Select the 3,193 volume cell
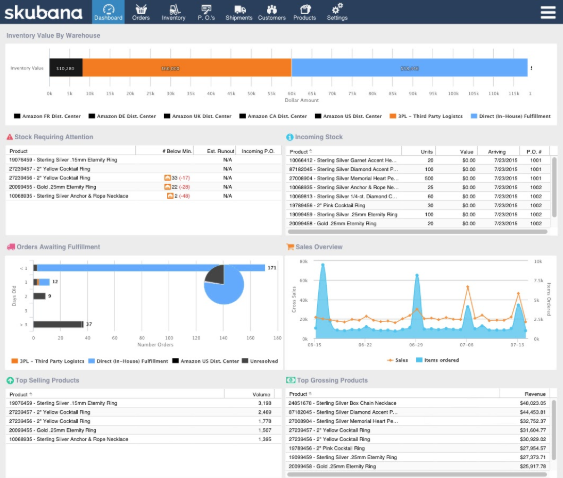Viewport: 563px width, 478px height. (x=265, y=403)
